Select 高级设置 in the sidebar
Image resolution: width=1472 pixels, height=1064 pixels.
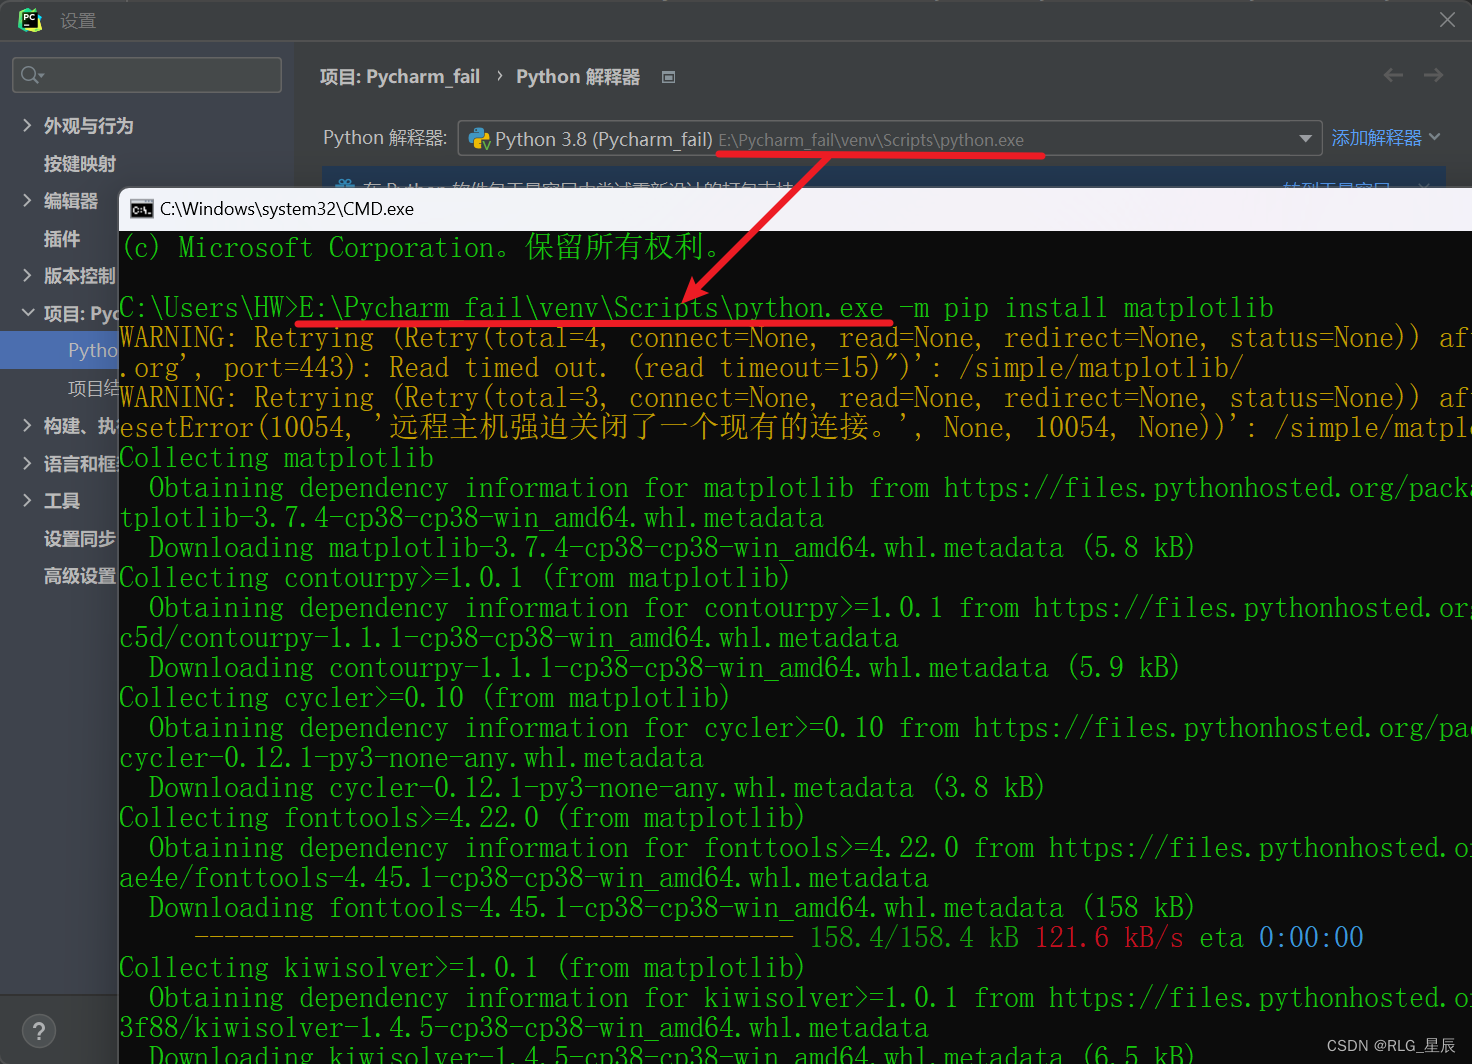79,575
